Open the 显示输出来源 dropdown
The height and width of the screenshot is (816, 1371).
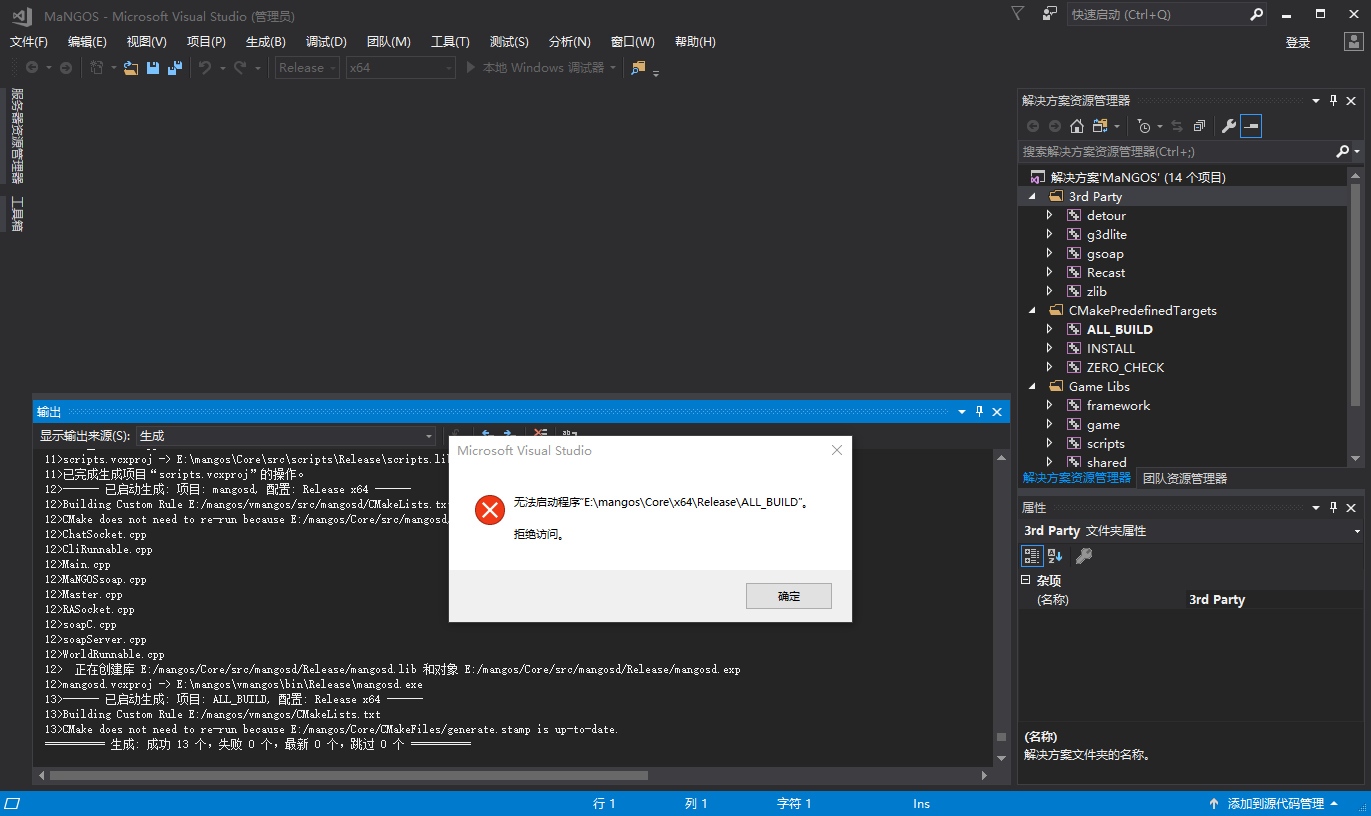(286, 436)
